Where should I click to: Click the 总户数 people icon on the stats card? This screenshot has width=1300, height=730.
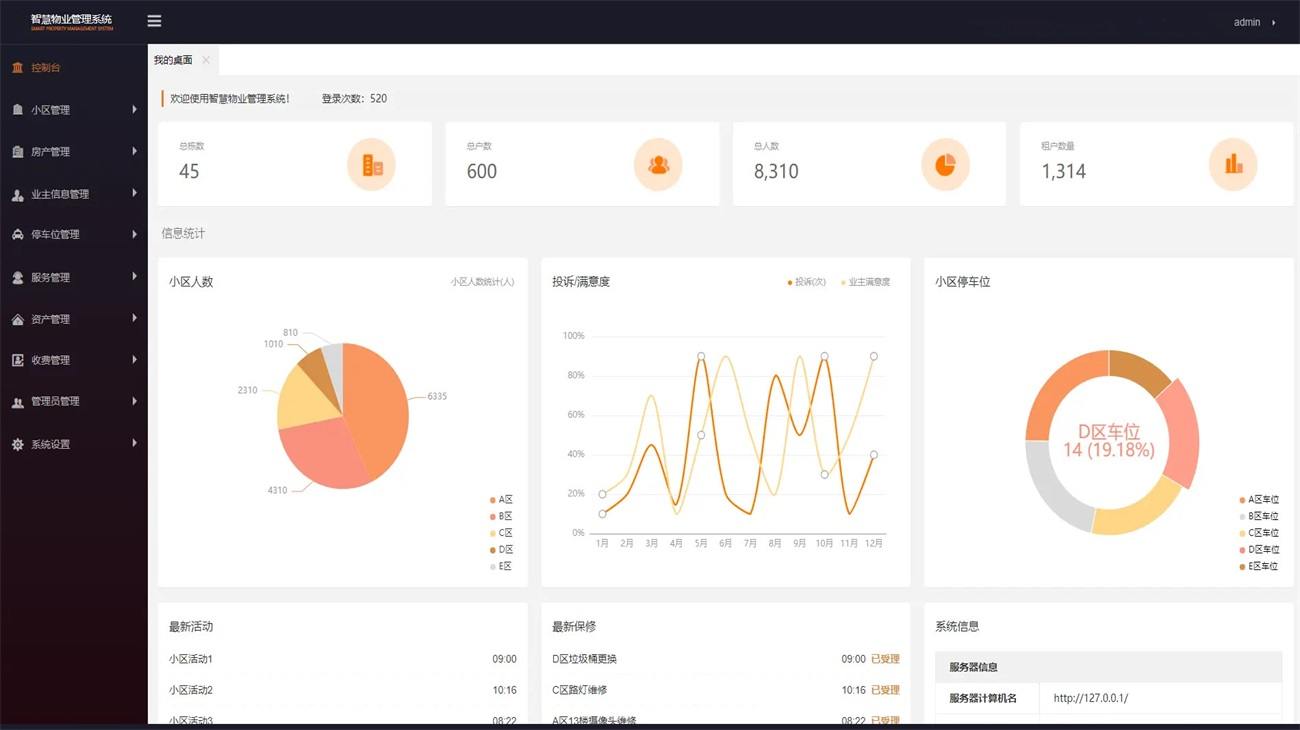pyautogui.click(x=658, y=164)
